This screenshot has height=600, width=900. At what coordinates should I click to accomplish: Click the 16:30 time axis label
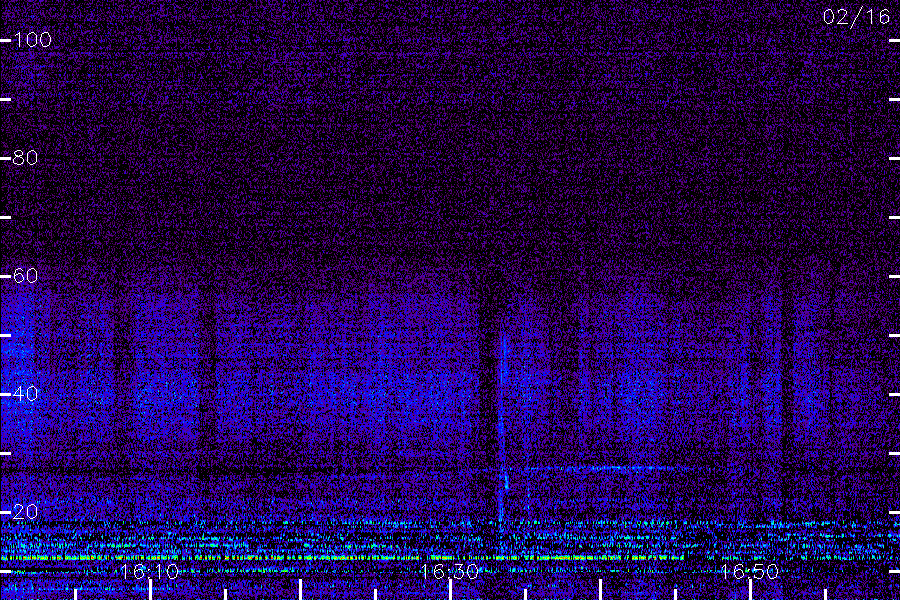click(x=449, y=572)
